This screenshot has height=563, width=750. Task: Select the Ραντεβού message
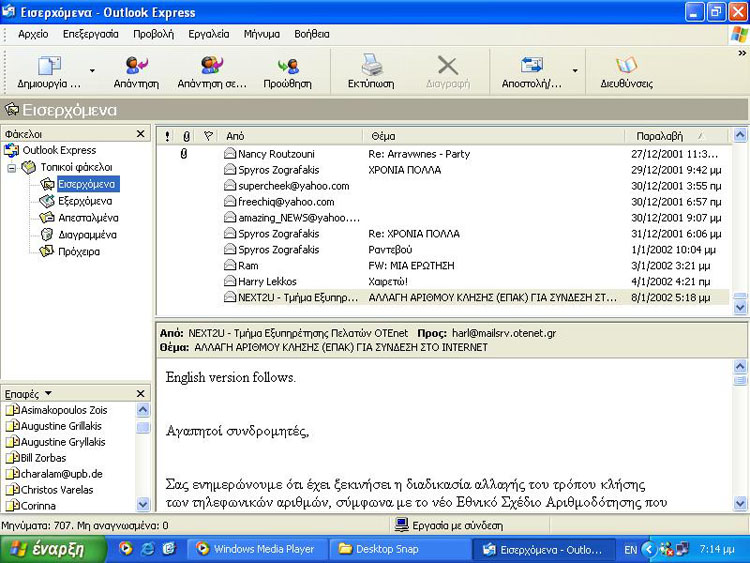443,250
